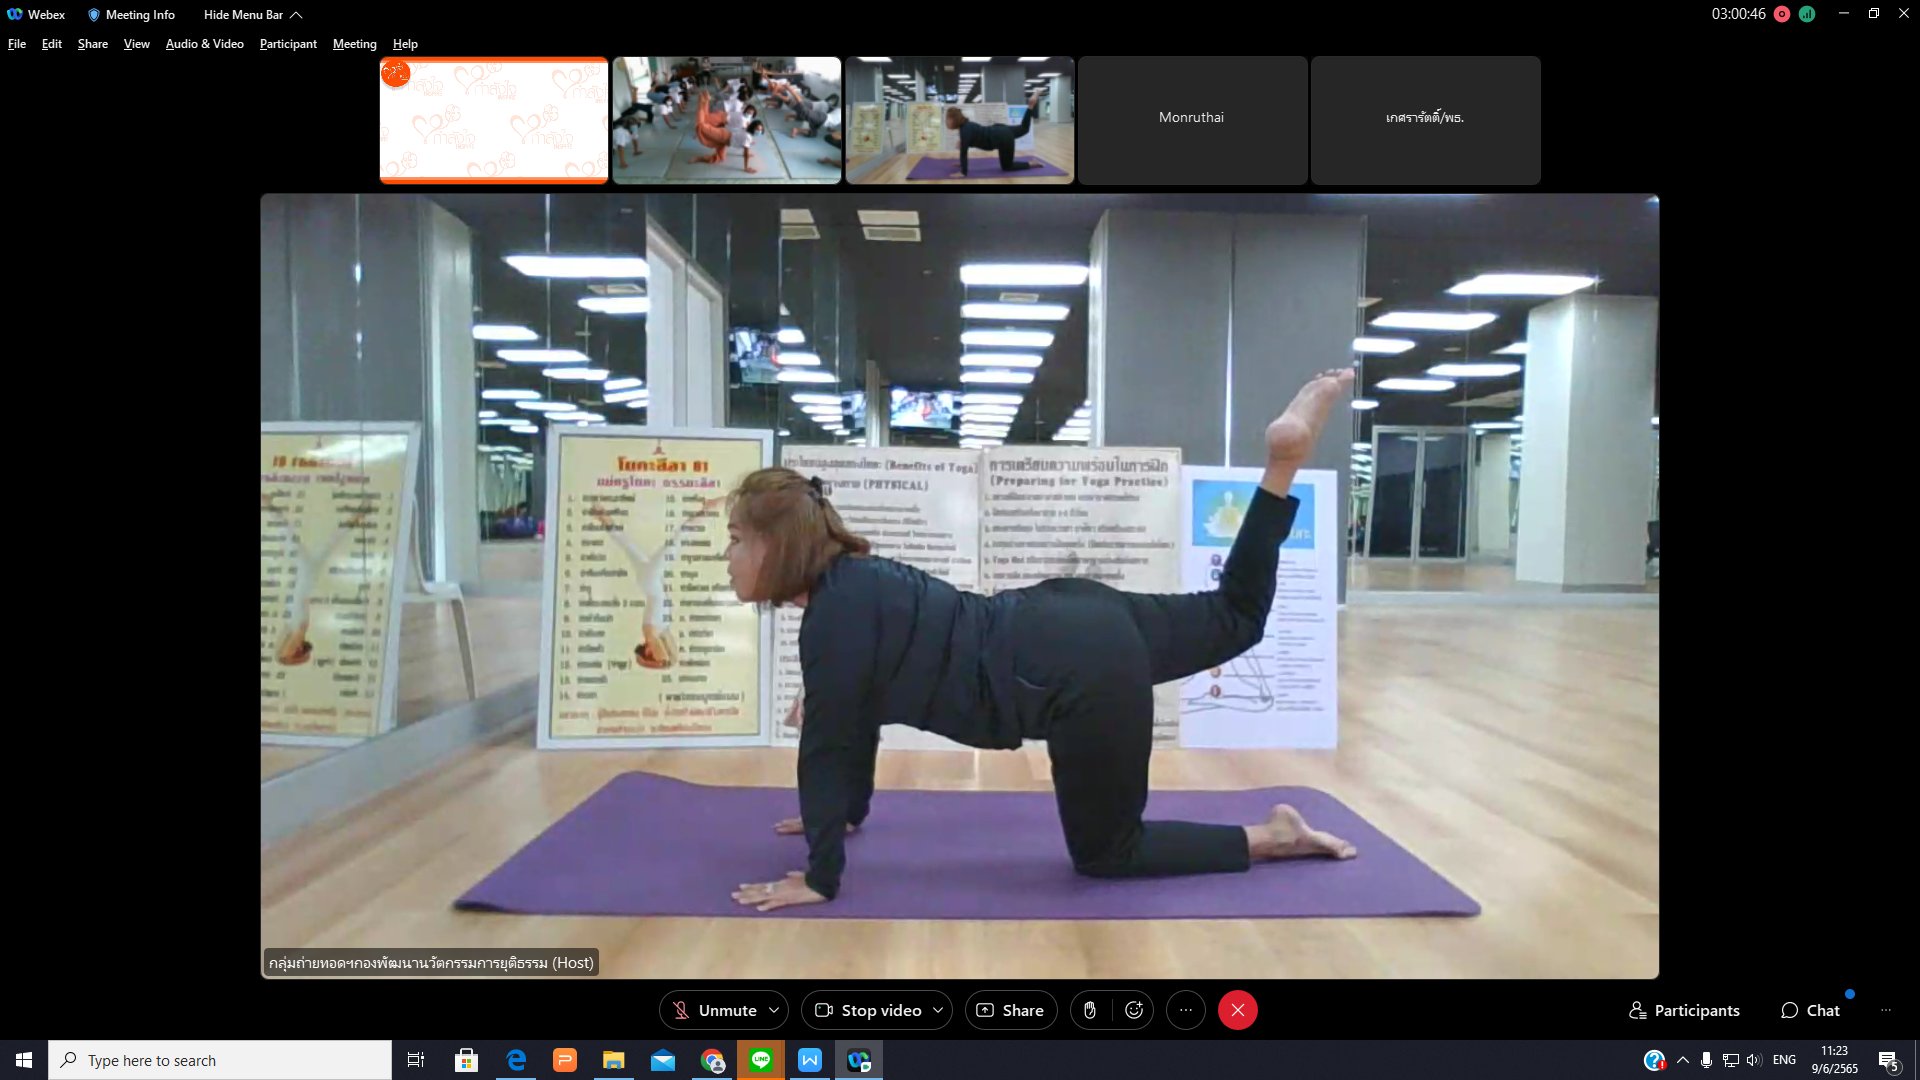Open Google Chrome from taskbar
The height and width of the screenshot is (1080, 1920).
coord(712,1060)
